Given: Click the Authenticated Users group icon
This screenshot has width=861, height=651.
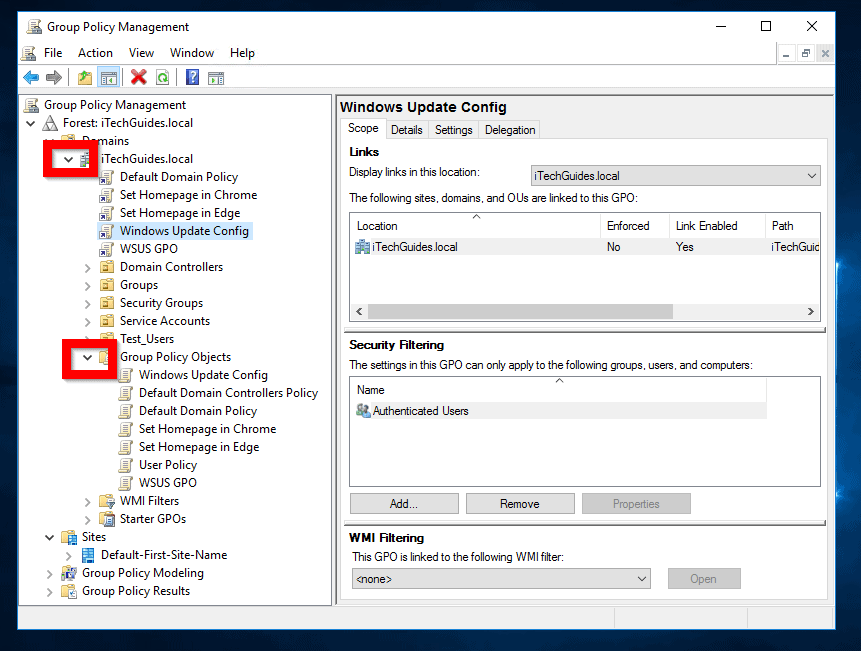Looking at the screenshot, I should click(363, 411).
